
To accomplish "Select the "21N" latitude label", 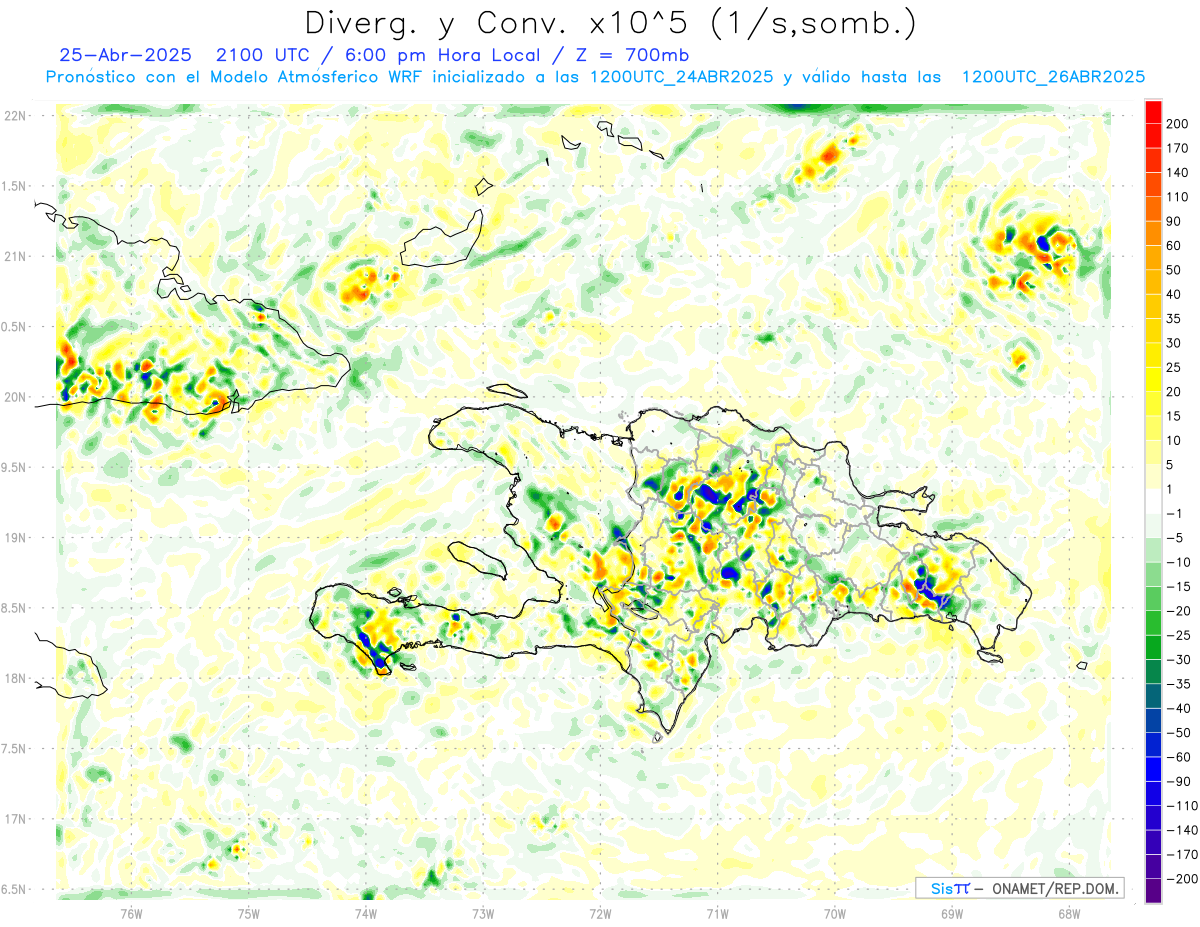I will pyautogui.click(x=15, y=256).
